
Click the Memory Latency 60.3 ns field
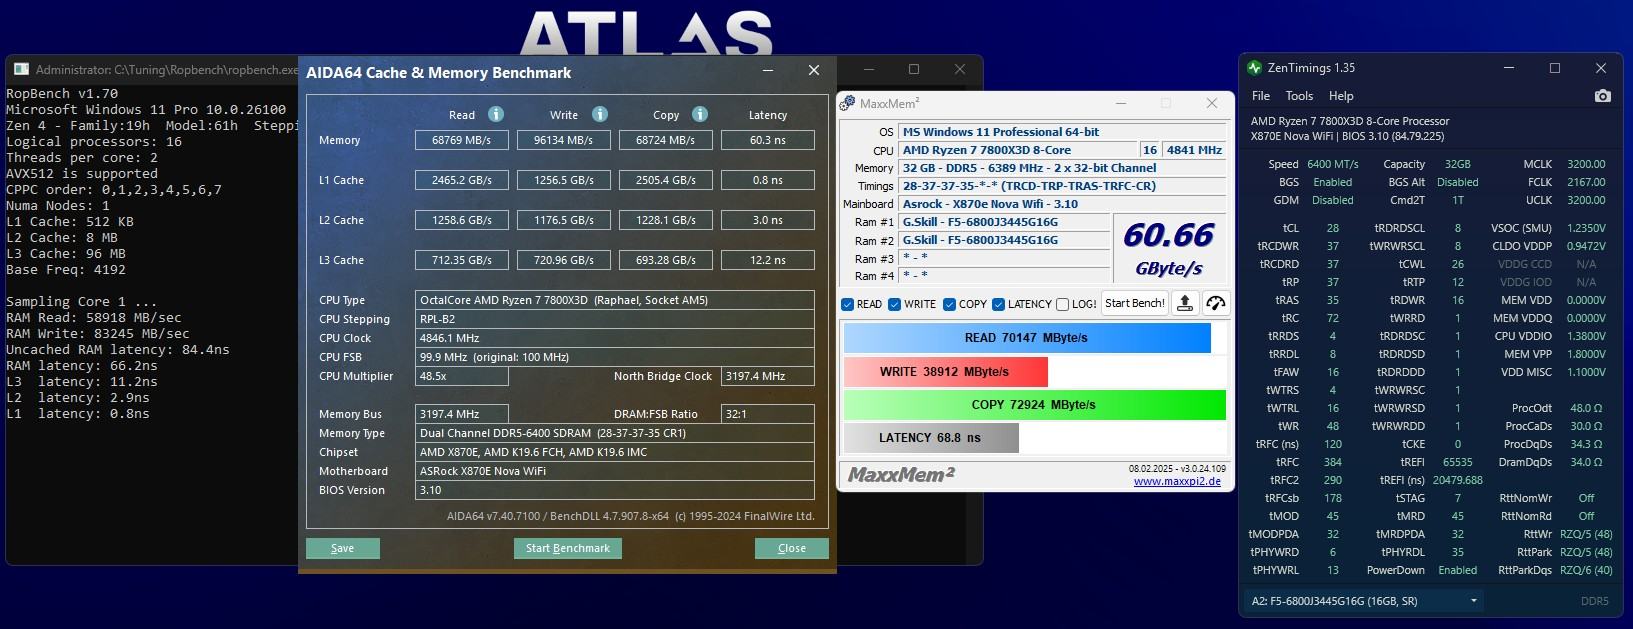click(768, 140)
